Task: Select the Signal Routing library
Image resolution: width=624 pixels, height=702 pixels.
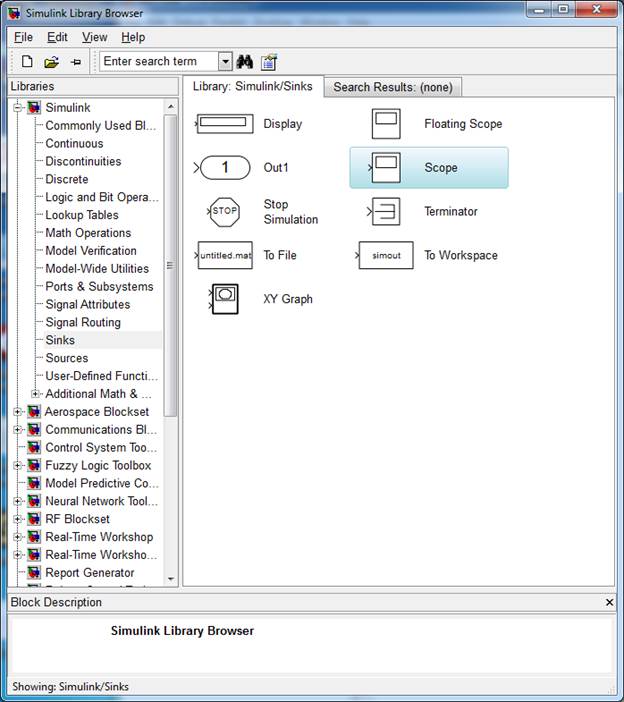Action: [83, 322]
